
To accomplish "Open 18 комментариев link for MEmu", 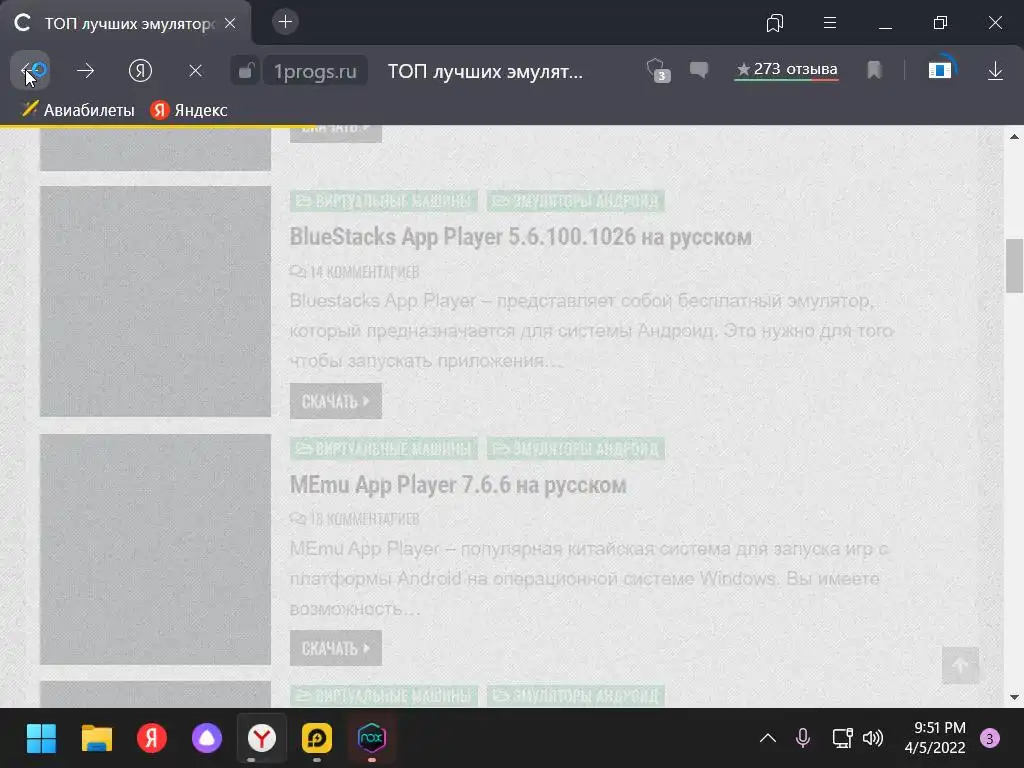I will click(355, 519).
